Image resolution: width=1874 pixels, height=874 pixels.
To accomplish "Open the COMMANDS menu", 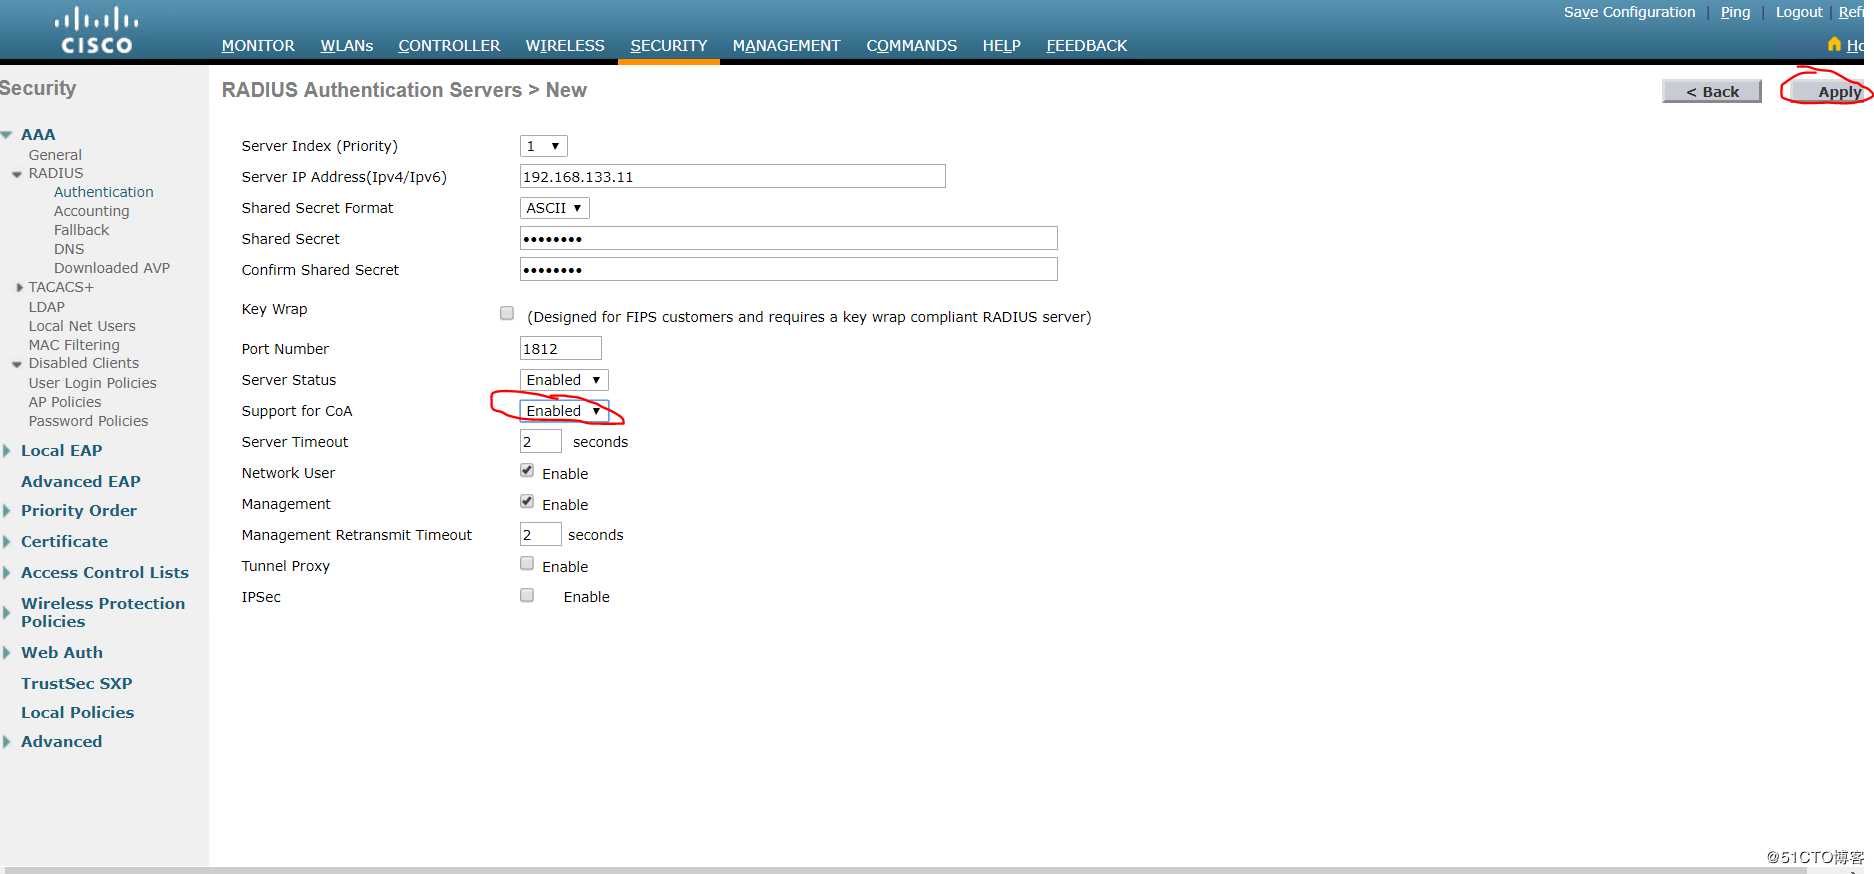I will 911,46.
